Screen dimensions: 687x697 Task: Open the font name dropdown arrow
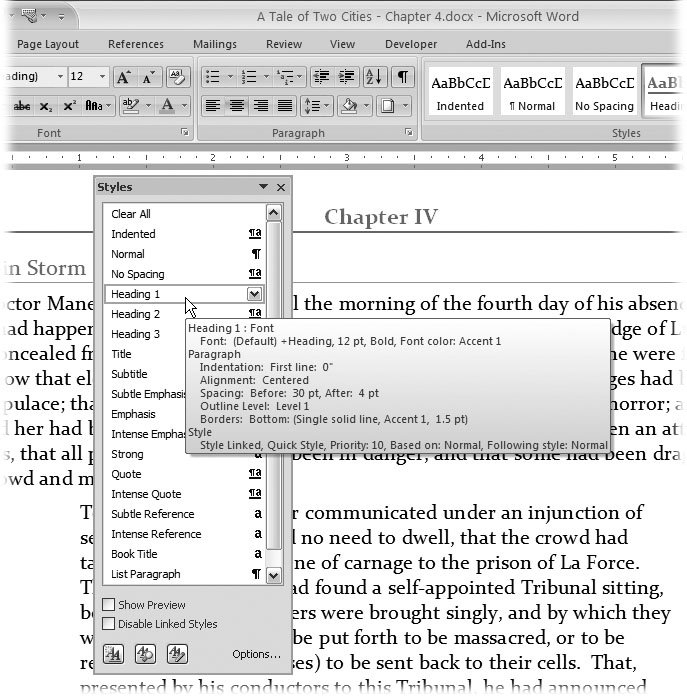click(x=60, y=76)
